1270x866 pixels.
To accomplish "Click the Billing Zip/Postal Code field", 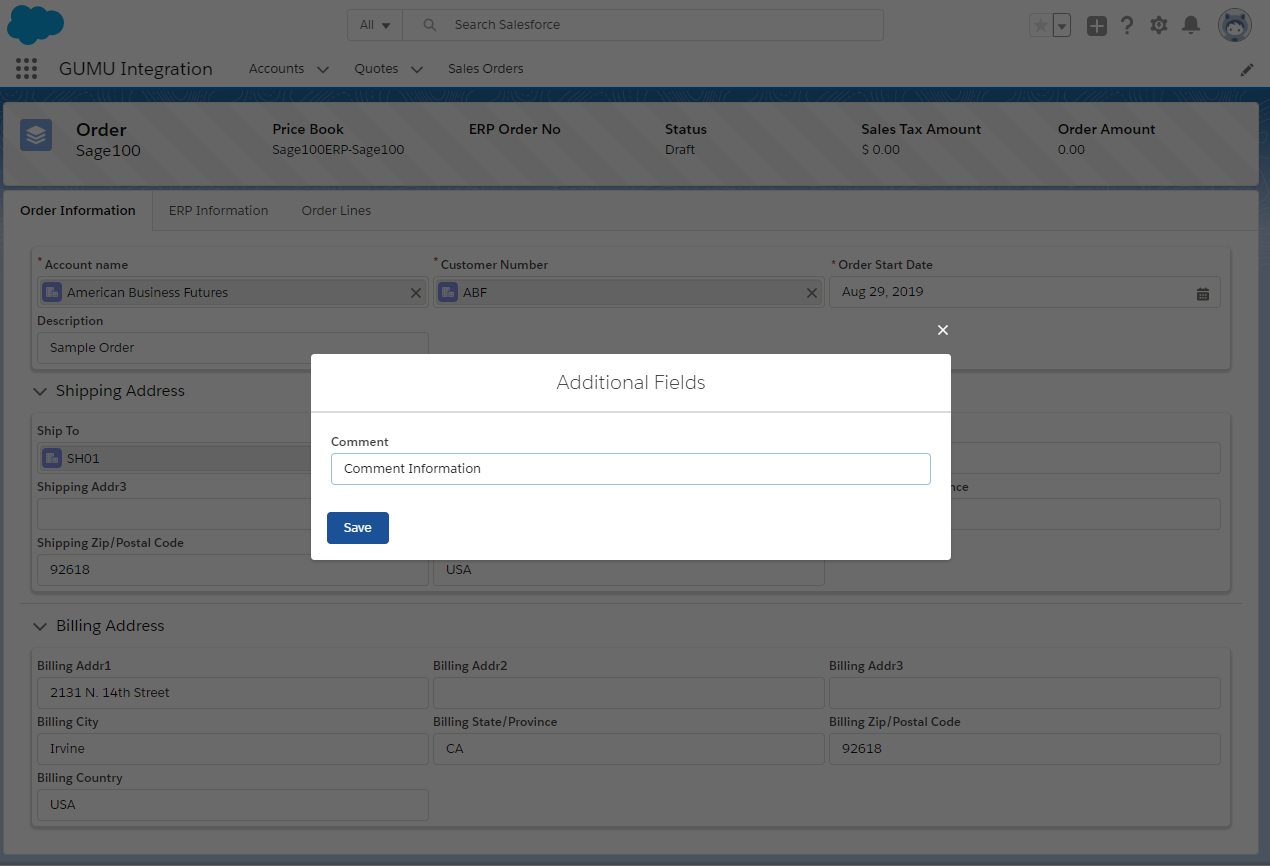I will click(1024, 749).
